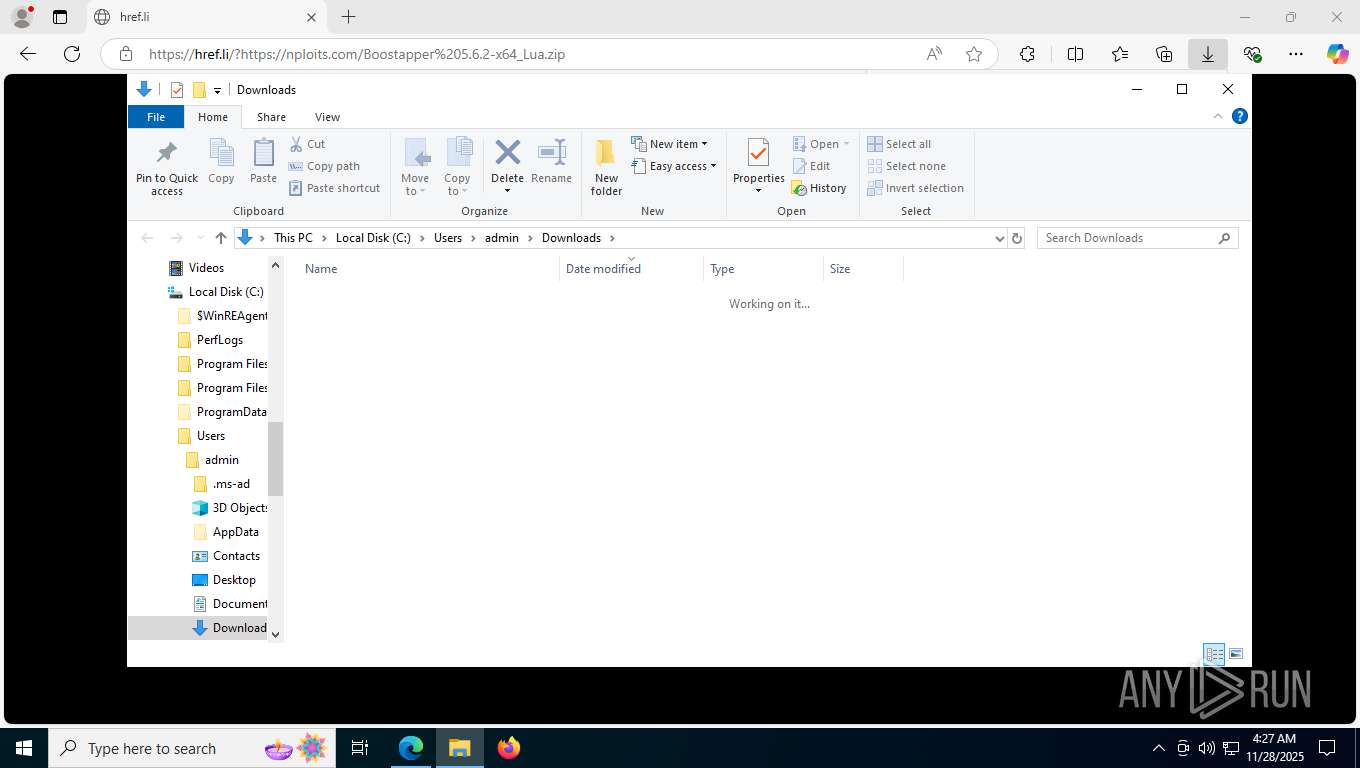Switch to the View ribbon tab

point(327,117)
